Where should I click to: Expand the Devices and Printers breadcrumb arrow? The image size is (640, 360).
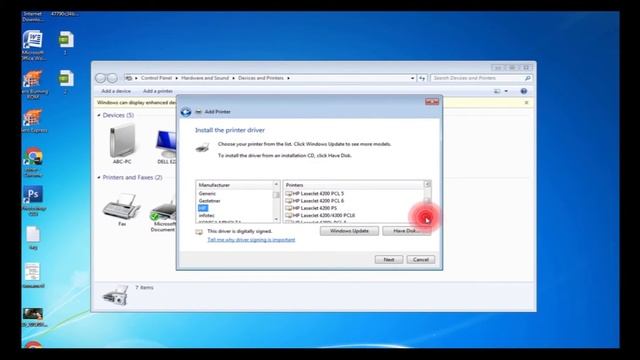click(x=288, y=78)
